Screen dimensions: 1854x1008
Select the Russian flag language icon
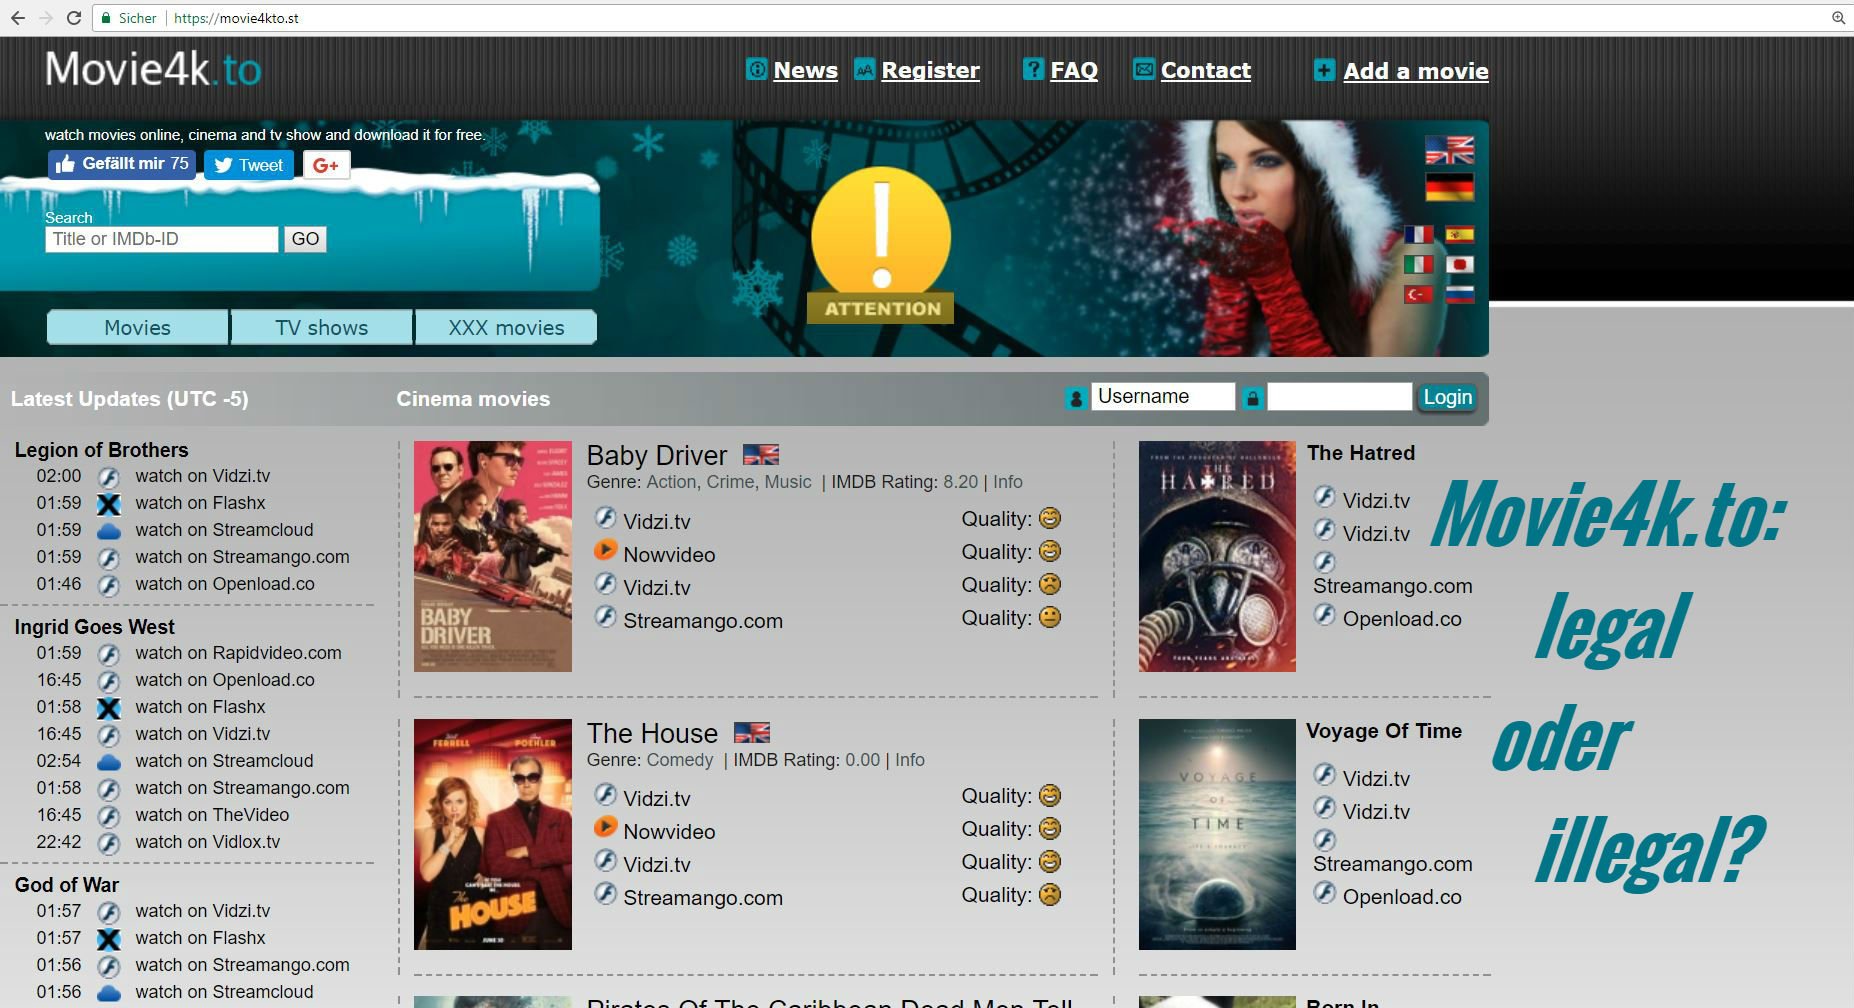click(1460, 294)
